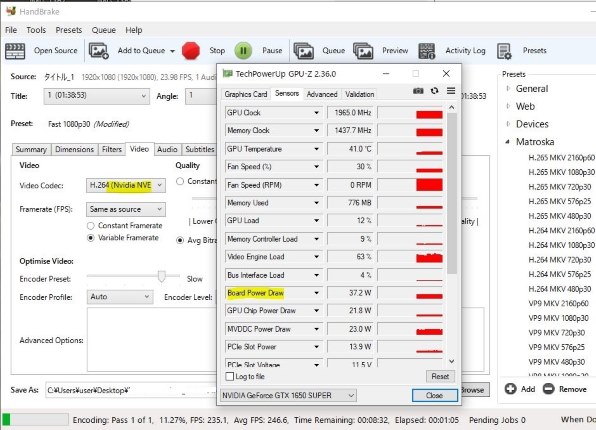
Task: Click GPU-Z screenshot camera icon
Action: click(x=418, y=91)
